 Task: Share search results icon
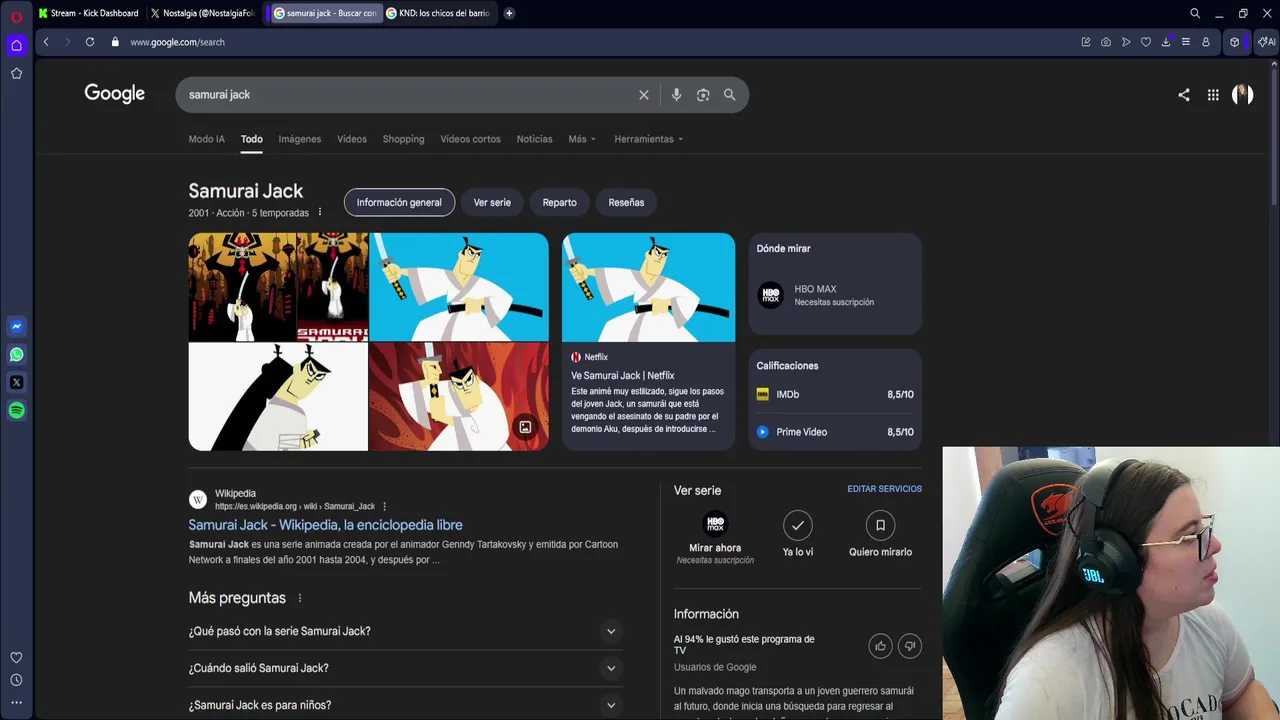tap(1184, 95)
